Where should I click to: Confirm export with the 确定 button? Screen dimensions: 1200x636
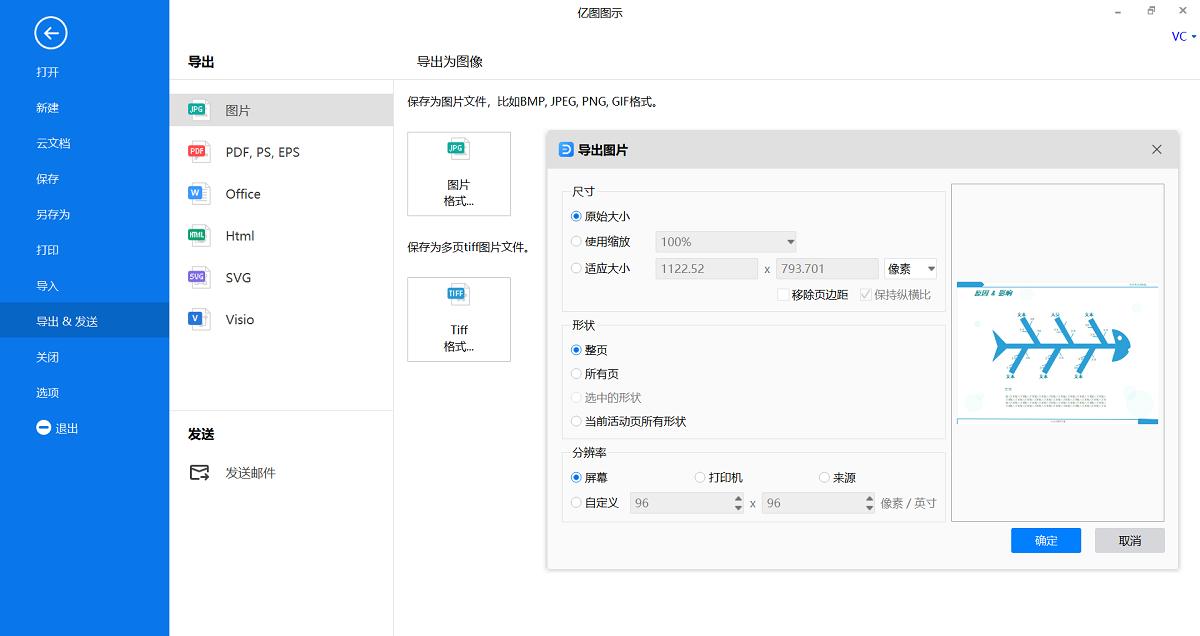1045,540
